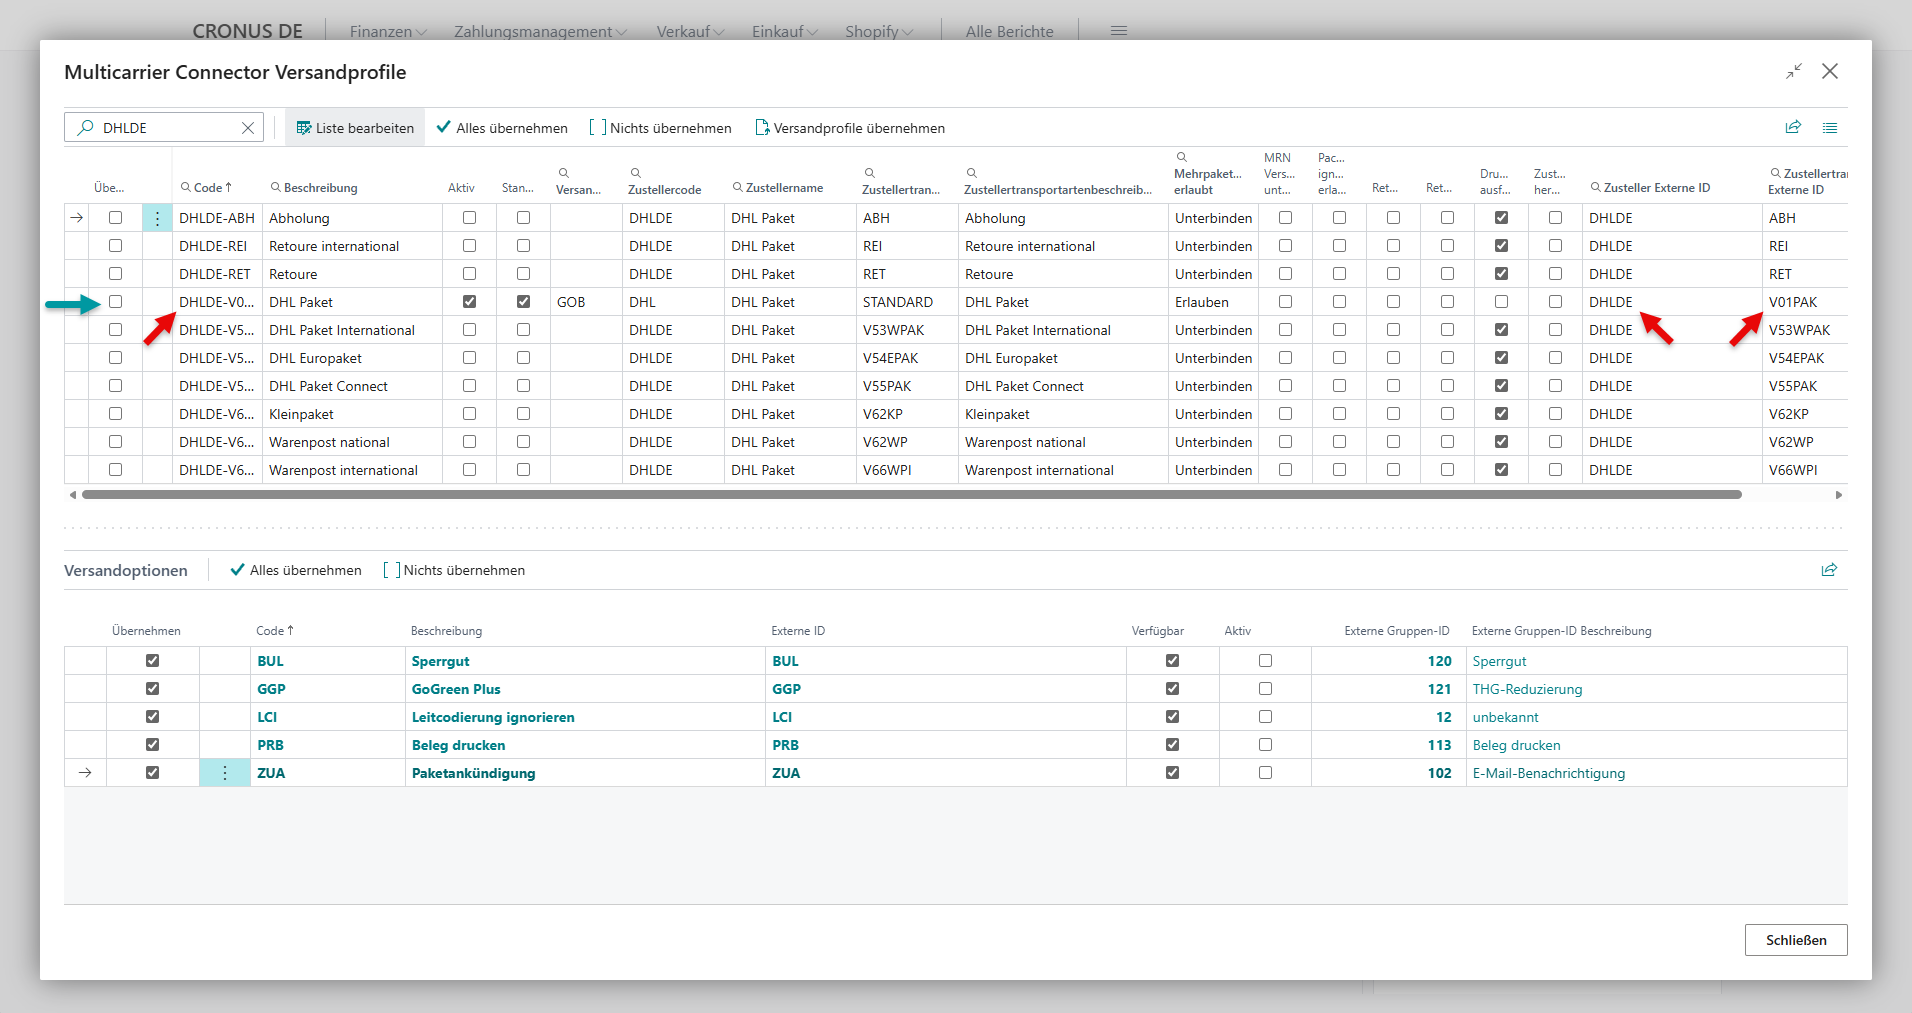Screen dimensions: 1912x1013
Task: Open the hamburger menu in navigation bar
Action: [1119, 31]
